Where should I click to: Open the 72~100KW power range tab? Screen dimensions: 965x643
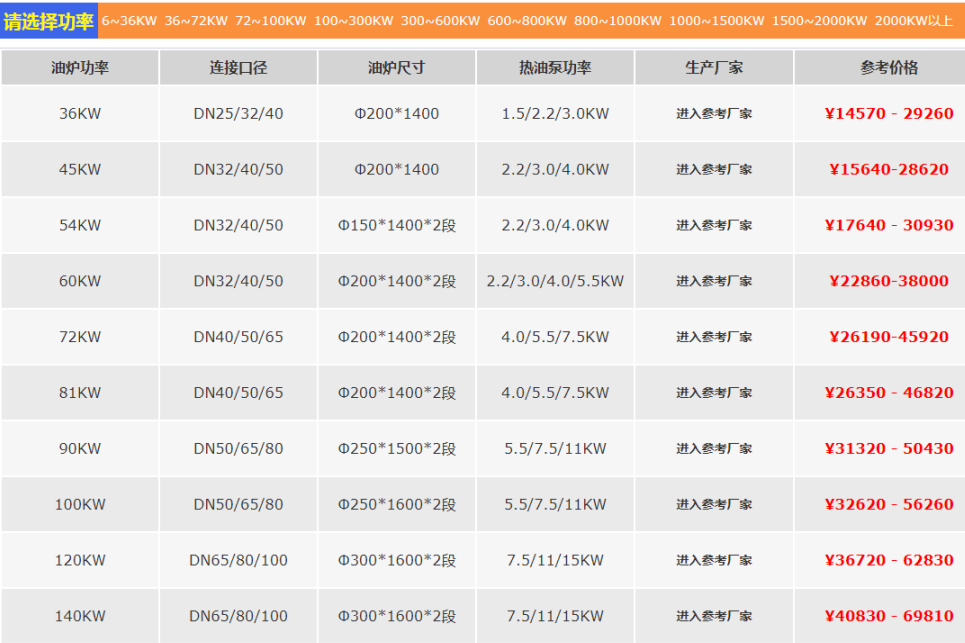coord(270,20)
